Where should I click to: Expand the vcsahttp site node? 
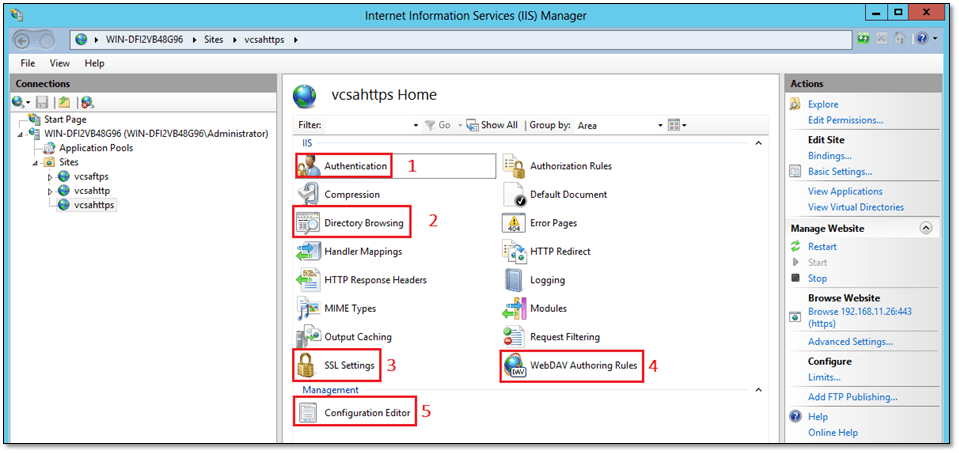[x=51, y=191]
